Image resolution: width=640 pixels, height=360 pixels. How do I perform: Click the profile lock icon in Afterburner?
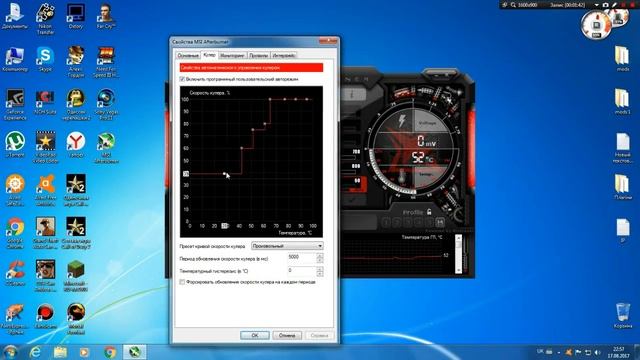[x=429, y=212]
